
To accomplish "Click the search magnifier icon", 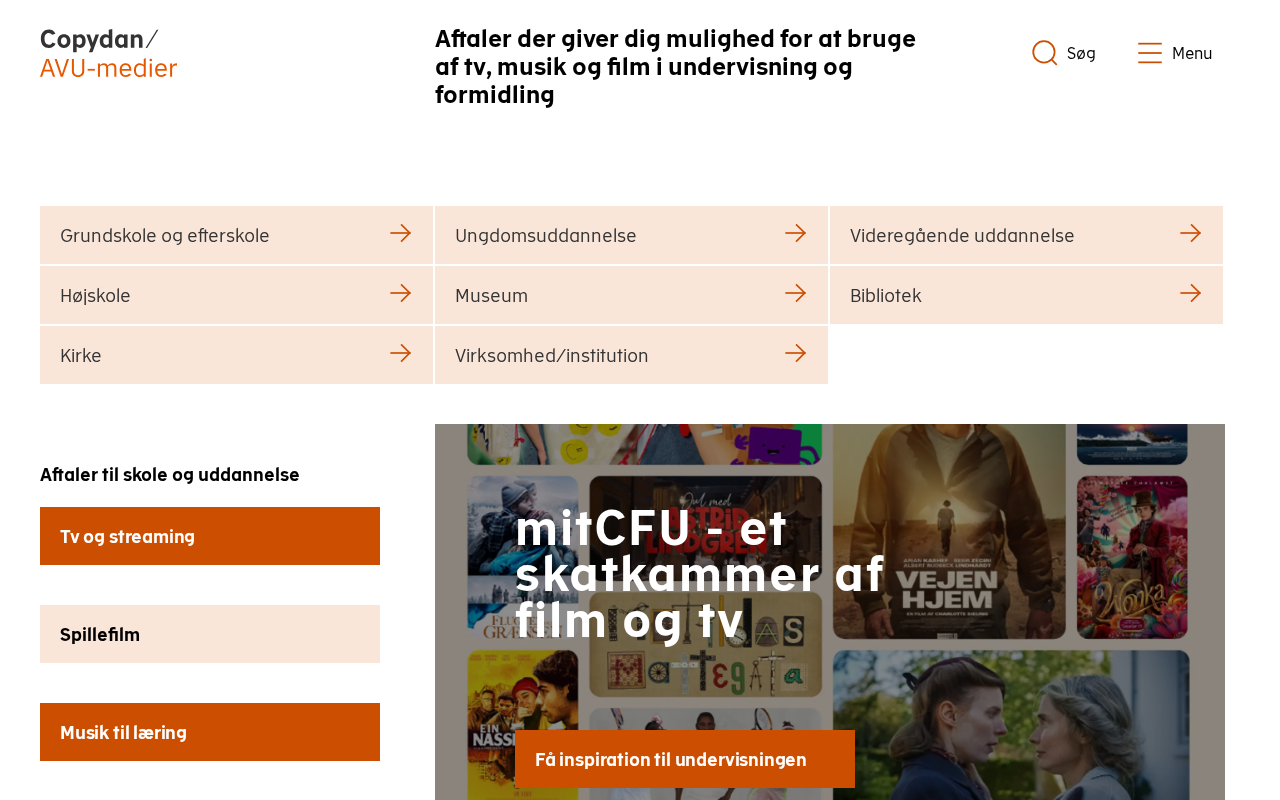I will [x=1045, y=53].
